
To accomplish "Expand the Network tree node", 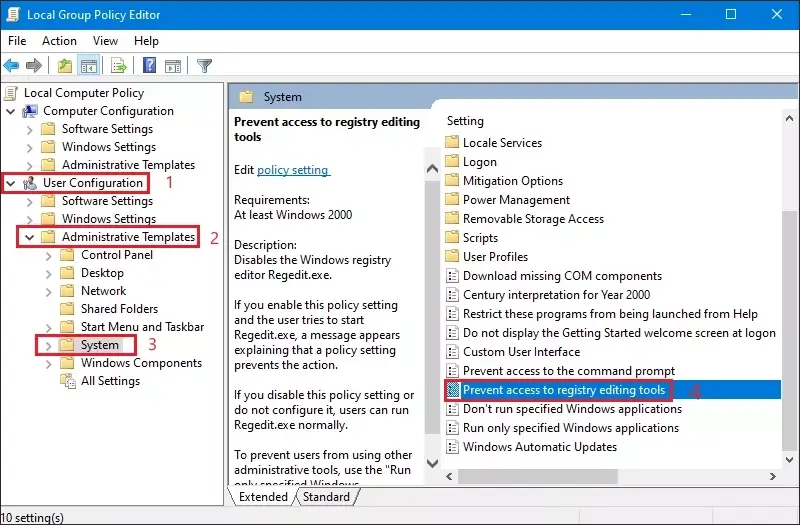I will coord(48,291).
